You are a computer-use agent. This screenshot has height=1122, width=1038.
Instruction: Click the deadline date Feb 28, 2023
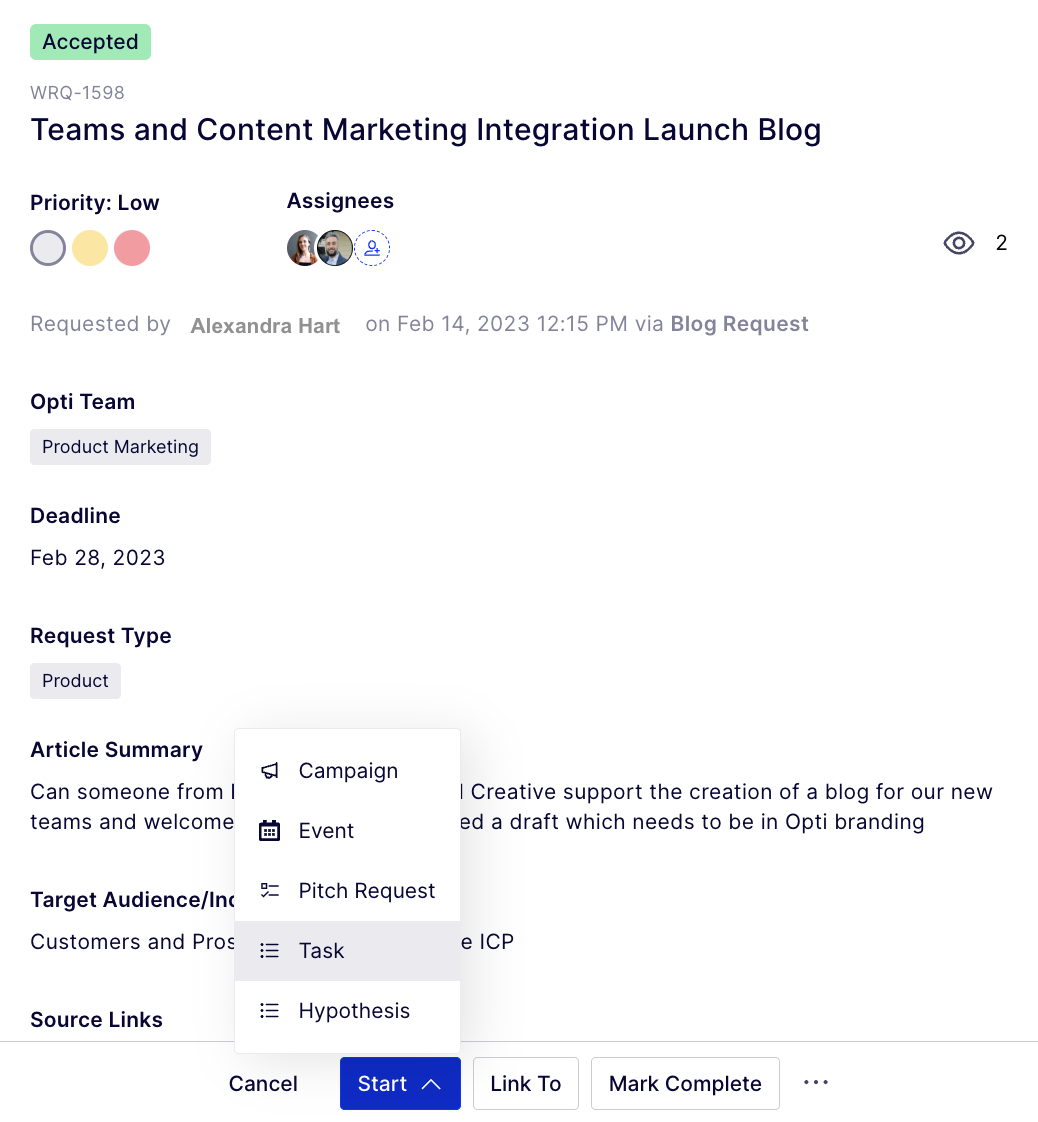[x=97, y=558]
